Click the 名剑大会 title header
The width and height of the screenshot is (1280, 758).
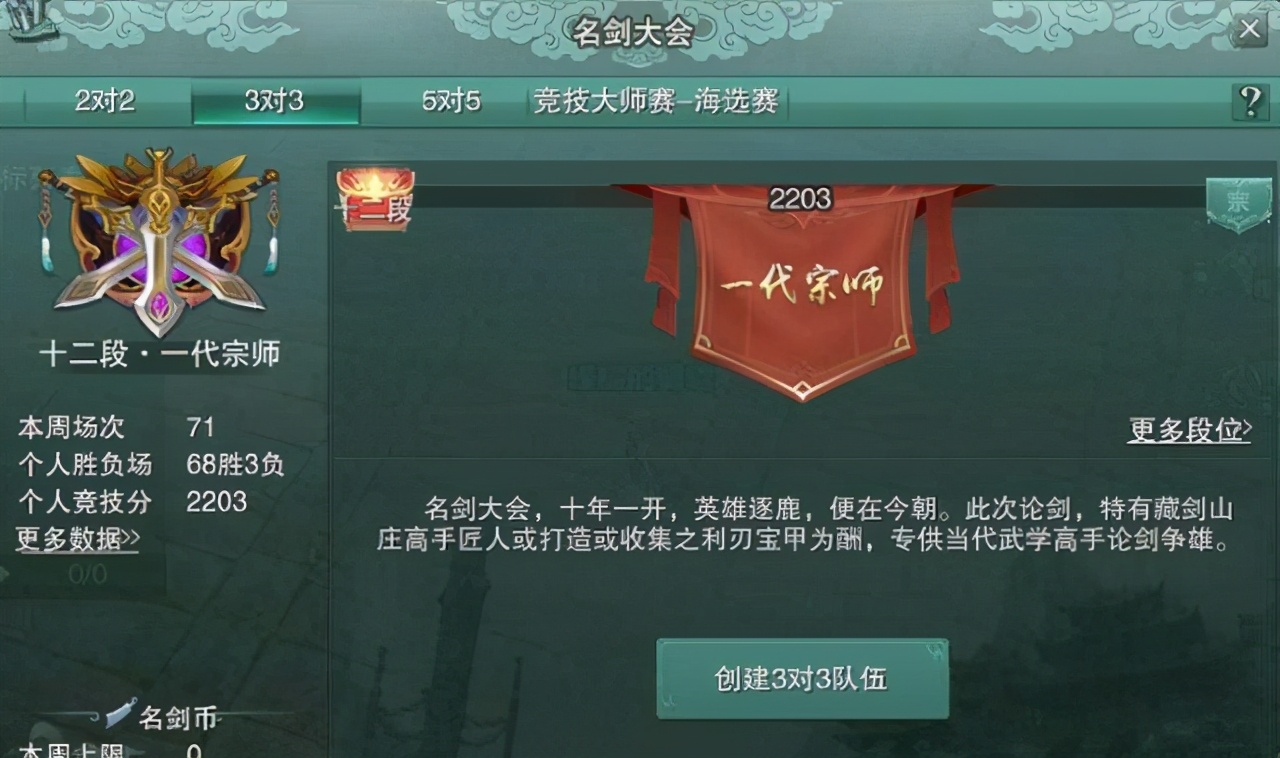633,32
